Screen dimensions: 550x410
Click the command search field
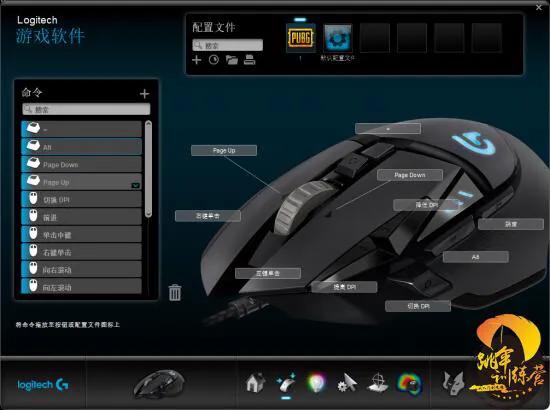[86, 109]
